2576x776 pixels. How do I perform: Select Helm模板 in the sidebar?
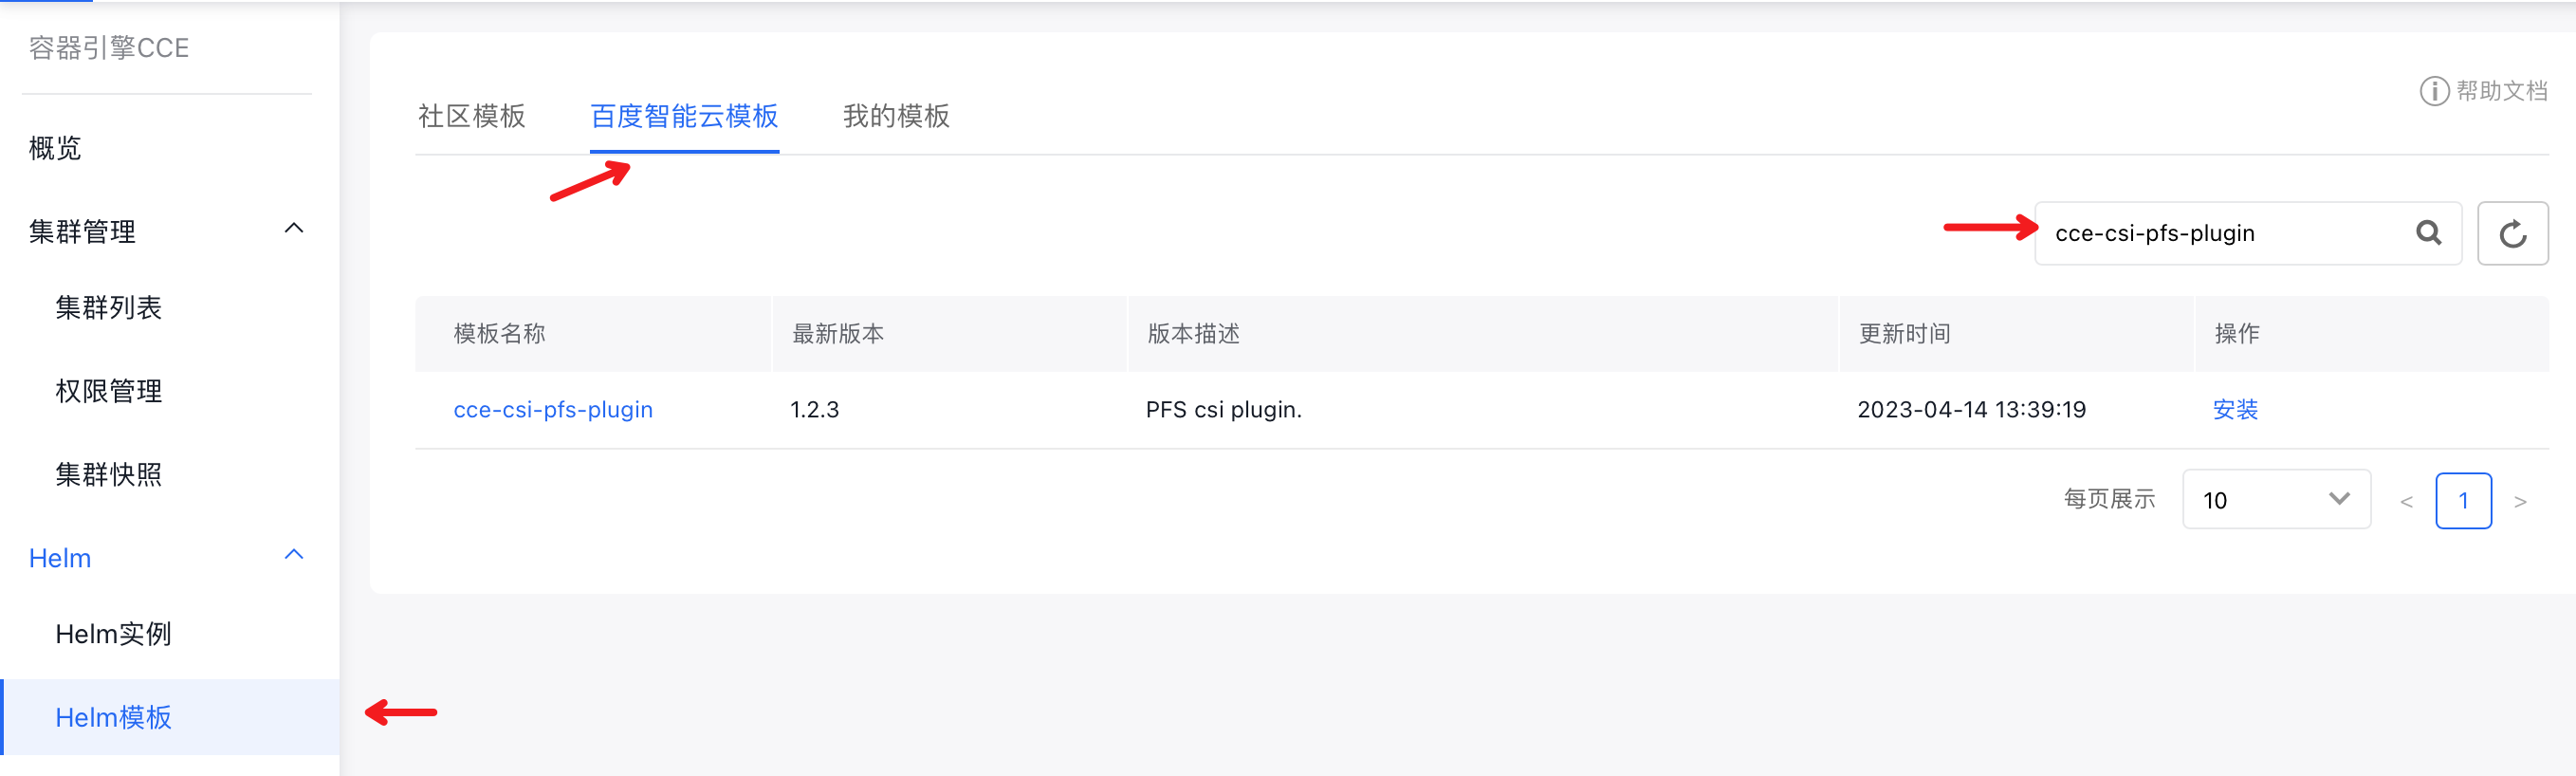[x=113, y=717]
